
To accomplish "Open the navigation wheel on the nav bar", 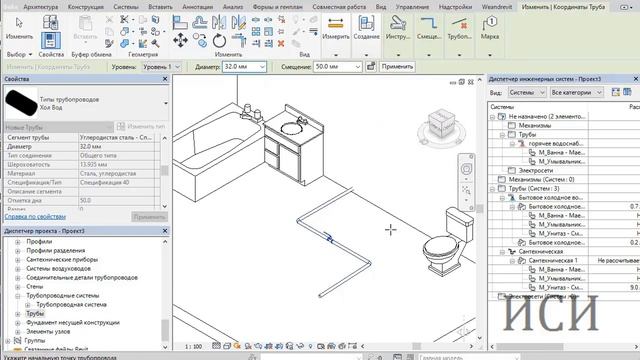I will pos(466,169).
